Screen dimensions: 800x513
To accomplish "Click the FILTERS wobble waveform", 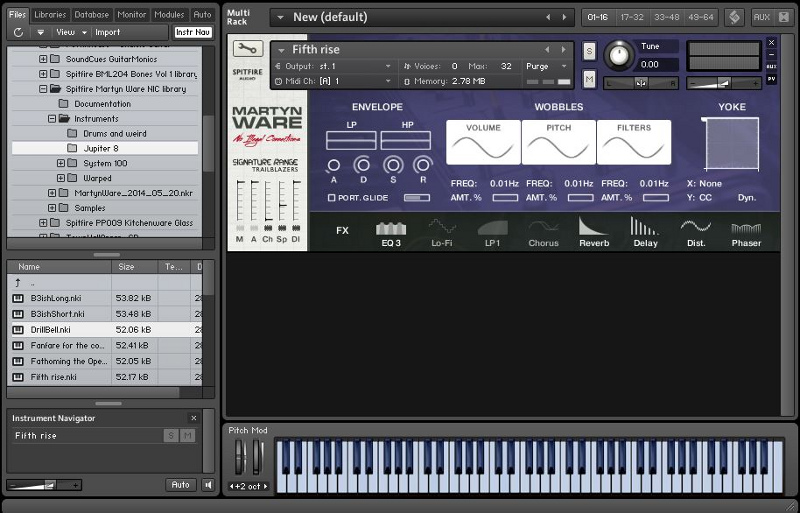I will pos(634,142).
